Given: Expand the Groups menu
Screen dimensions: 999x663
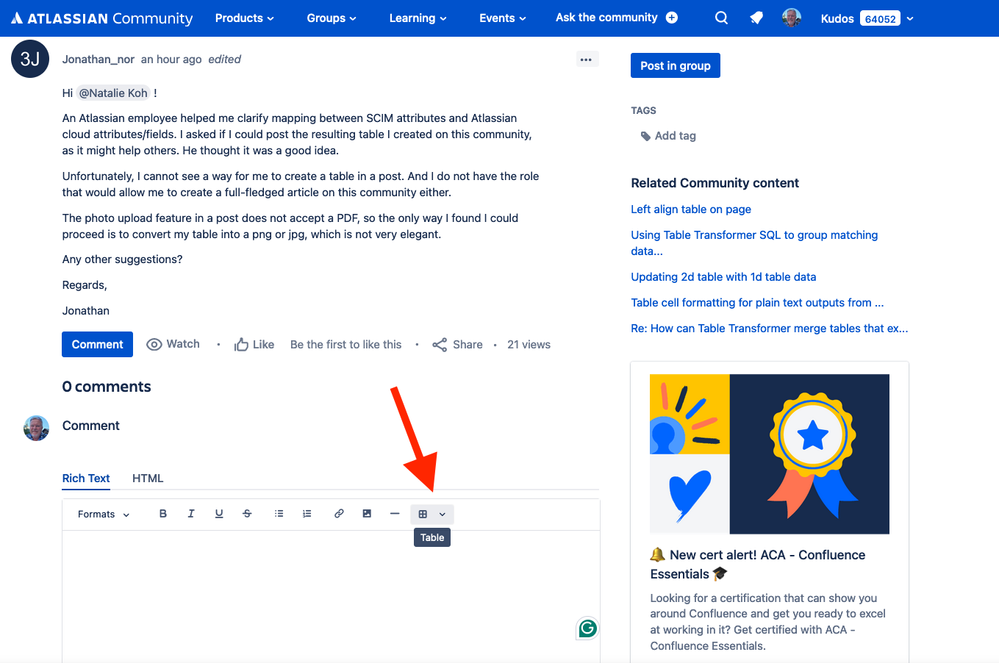Looking at the screenshot, I should coord(331,18).
